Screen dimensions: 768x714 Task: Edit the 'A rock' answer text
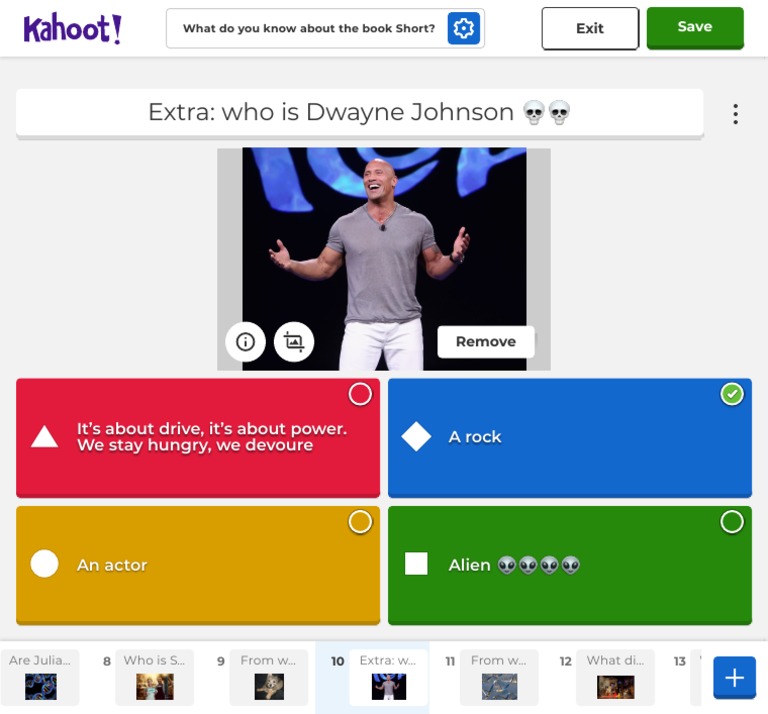click(475, 437)
